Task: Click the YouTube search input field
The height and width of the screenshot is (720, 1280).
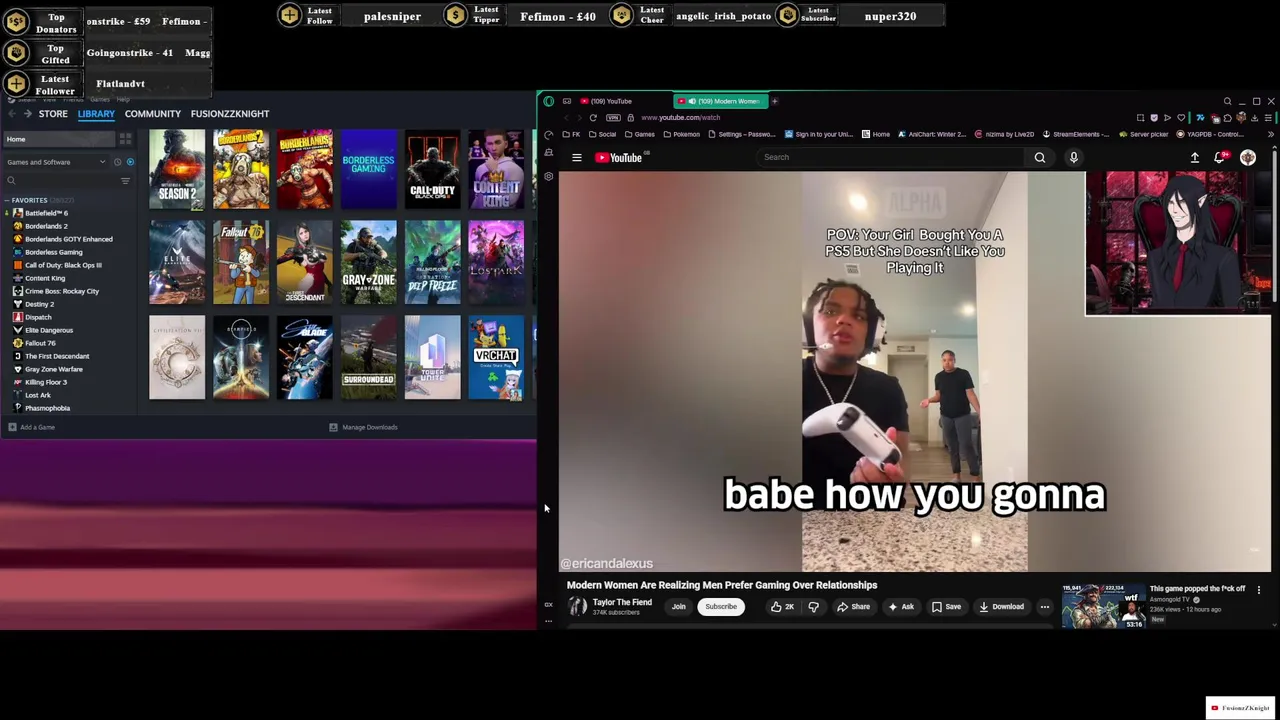Action: click(x=892, y=157)
